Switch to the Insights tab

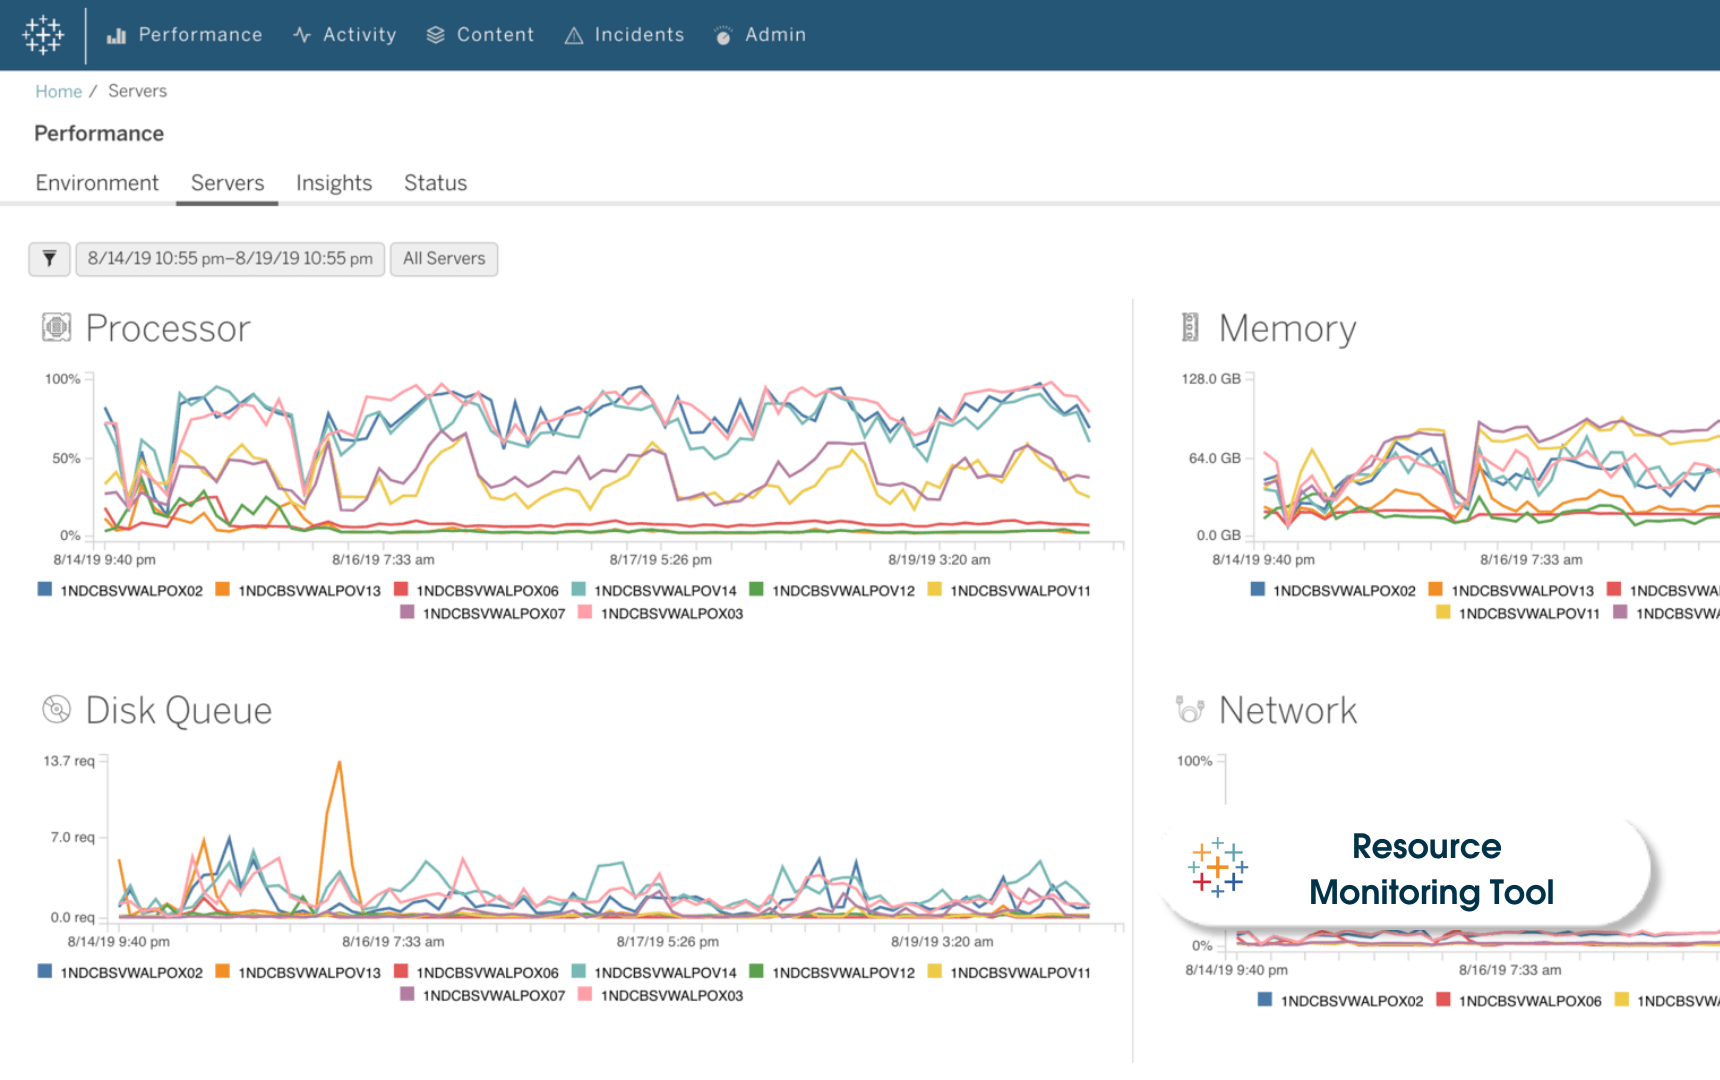[333, 182]
